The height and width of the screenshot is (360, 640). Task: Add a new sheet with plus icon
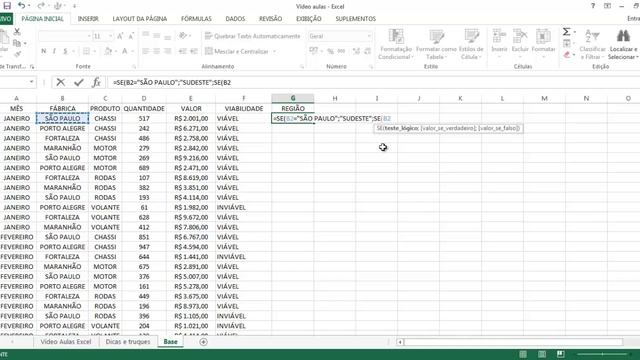[x=203, y=342]
